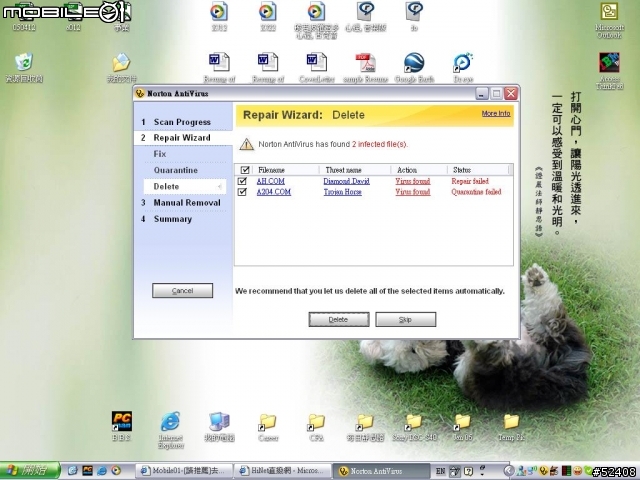
Task: Select Scan Progress step in sidebar
Action: coord(182,122)
